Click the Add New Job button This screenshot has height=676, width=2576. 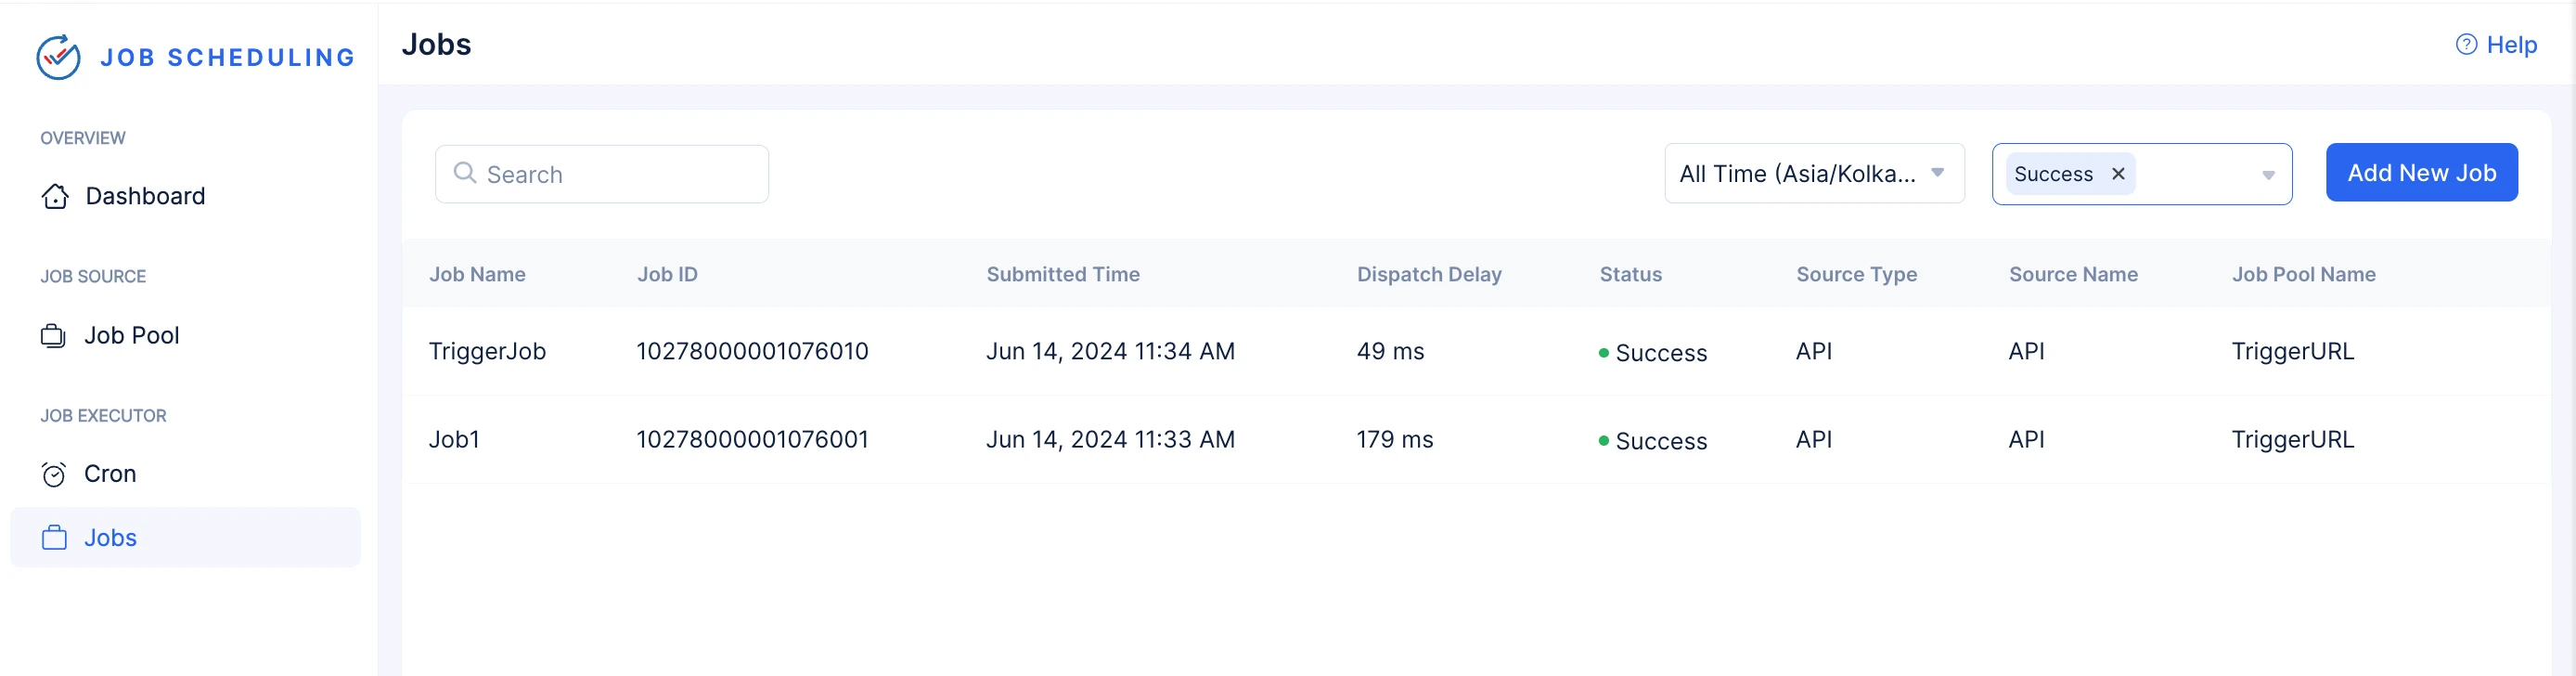click(2421, 173)
